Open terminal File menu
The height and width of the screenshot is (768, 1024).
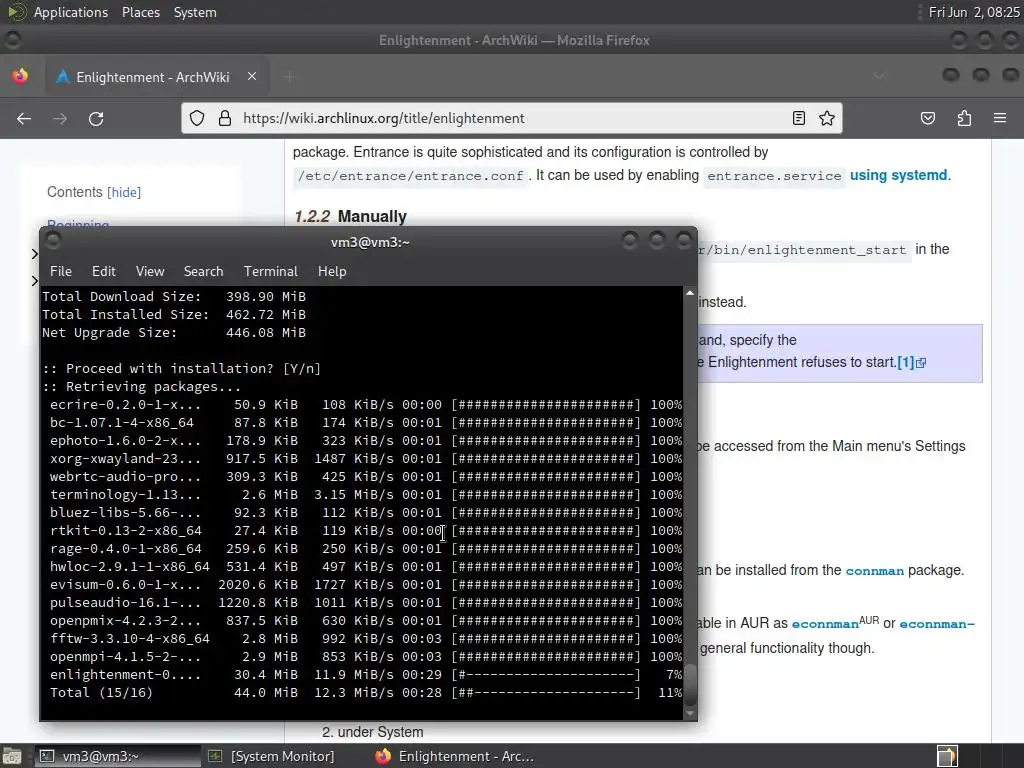[61, 271]
